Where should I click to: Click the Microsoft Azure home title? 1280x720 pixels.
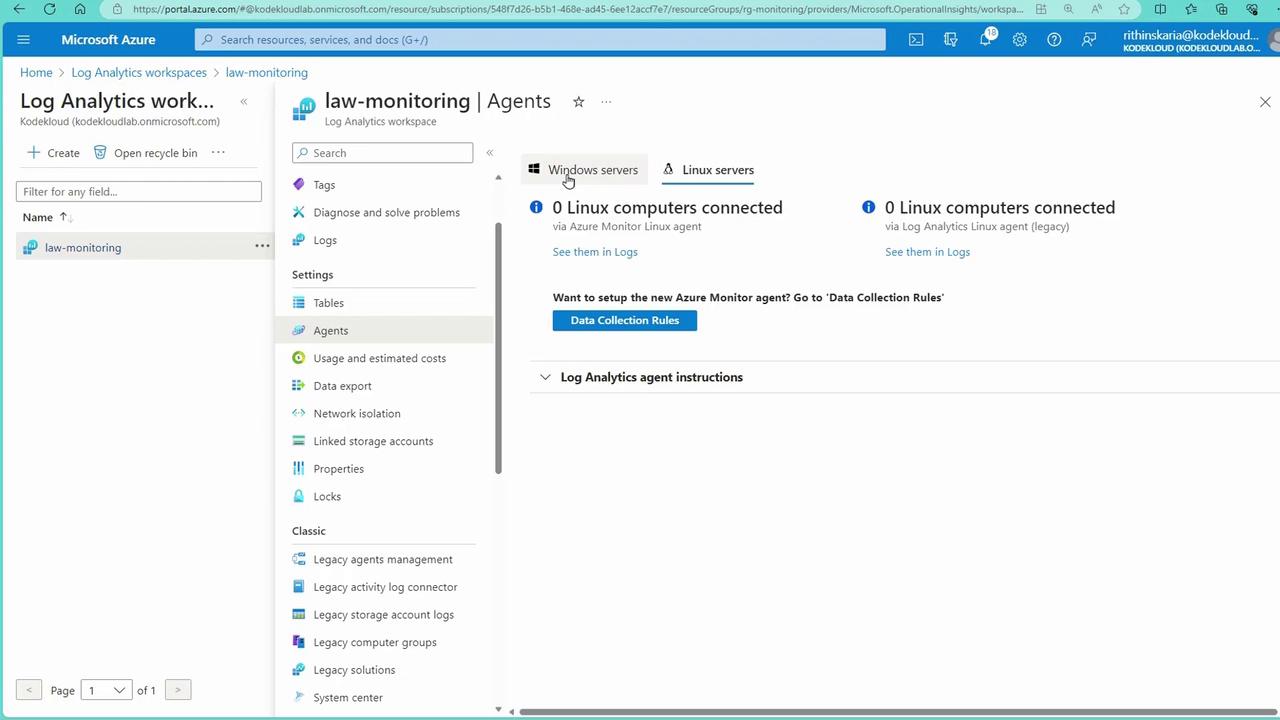[108, 40]
